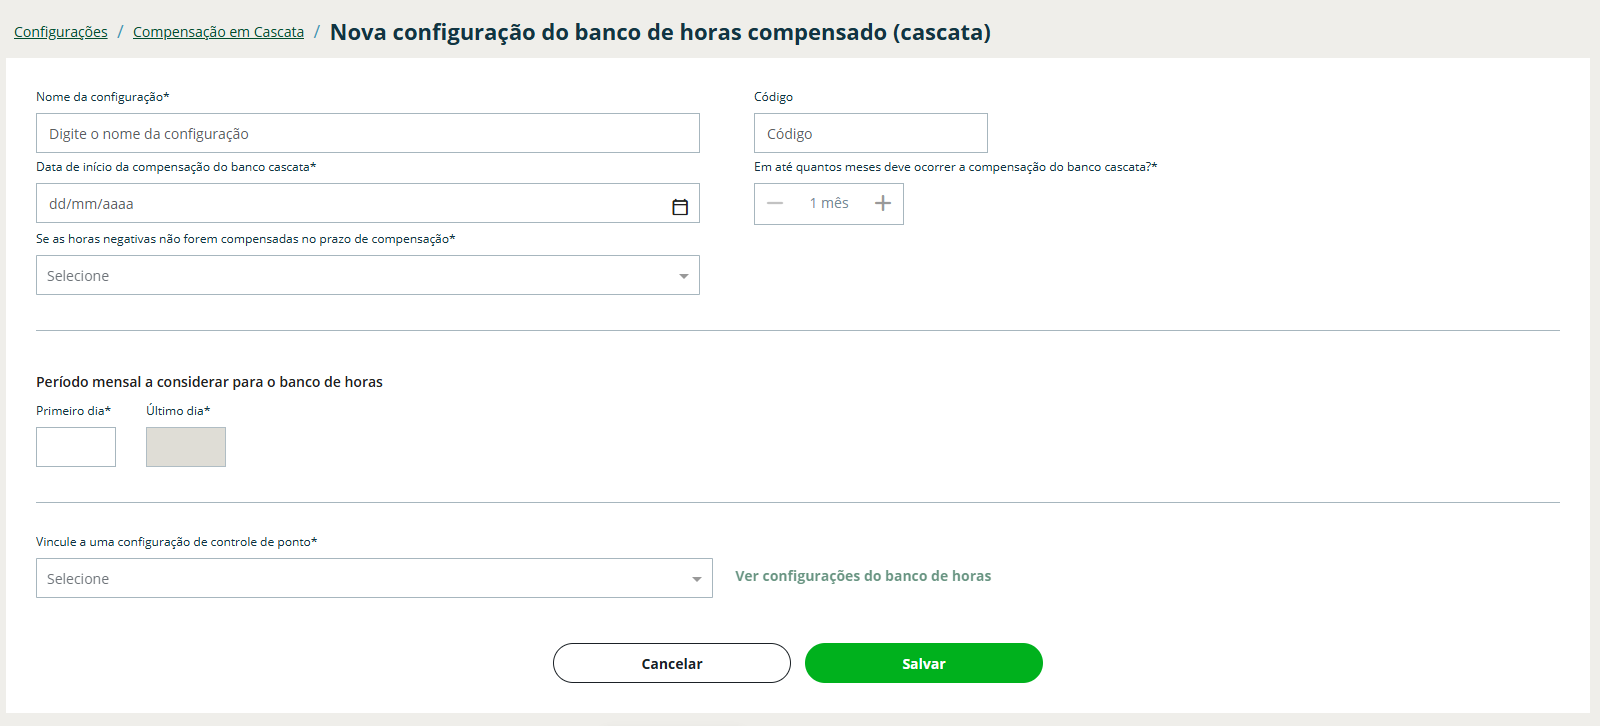
Task: Increase the compensation months with plus
Action: coord(882,204)
